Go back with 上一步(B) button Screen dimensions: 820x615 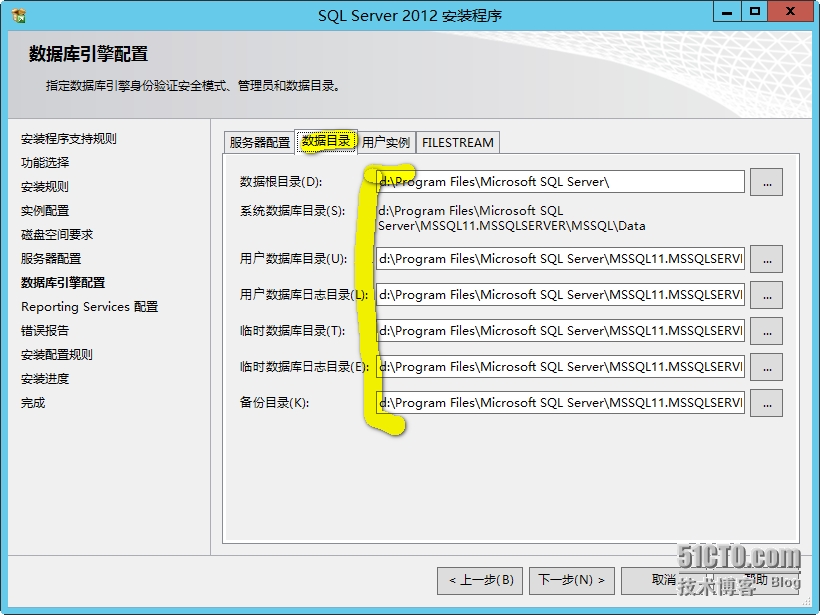480,580
